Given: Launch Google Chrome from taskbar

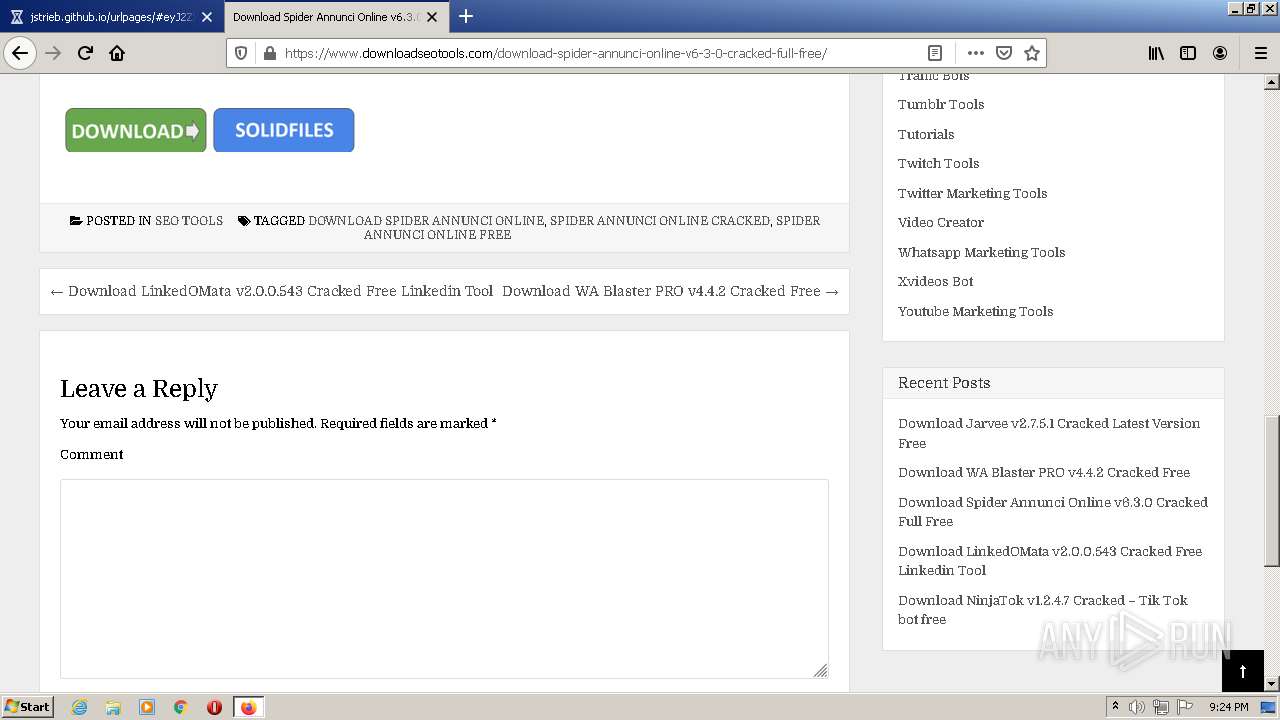Looking at the screenshot, I should 181,707.
